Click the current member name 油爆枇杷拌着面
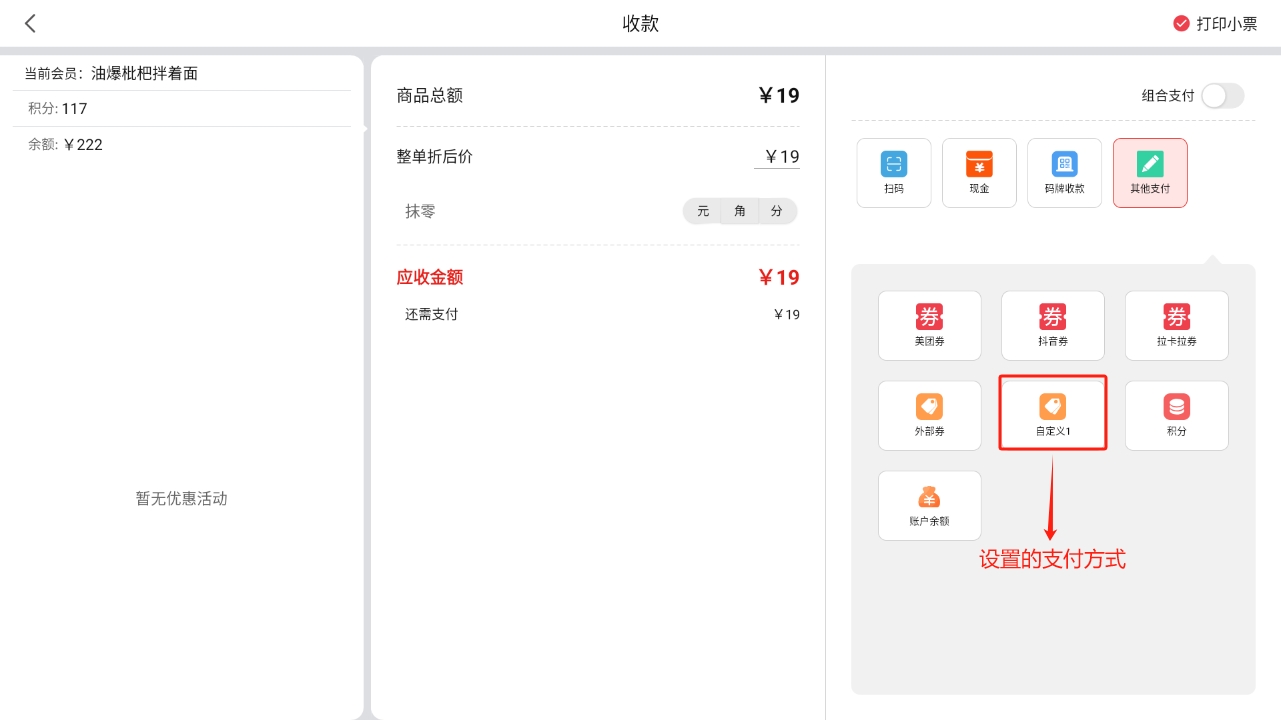Screen dimensions: 1281x720 (145, 73)
